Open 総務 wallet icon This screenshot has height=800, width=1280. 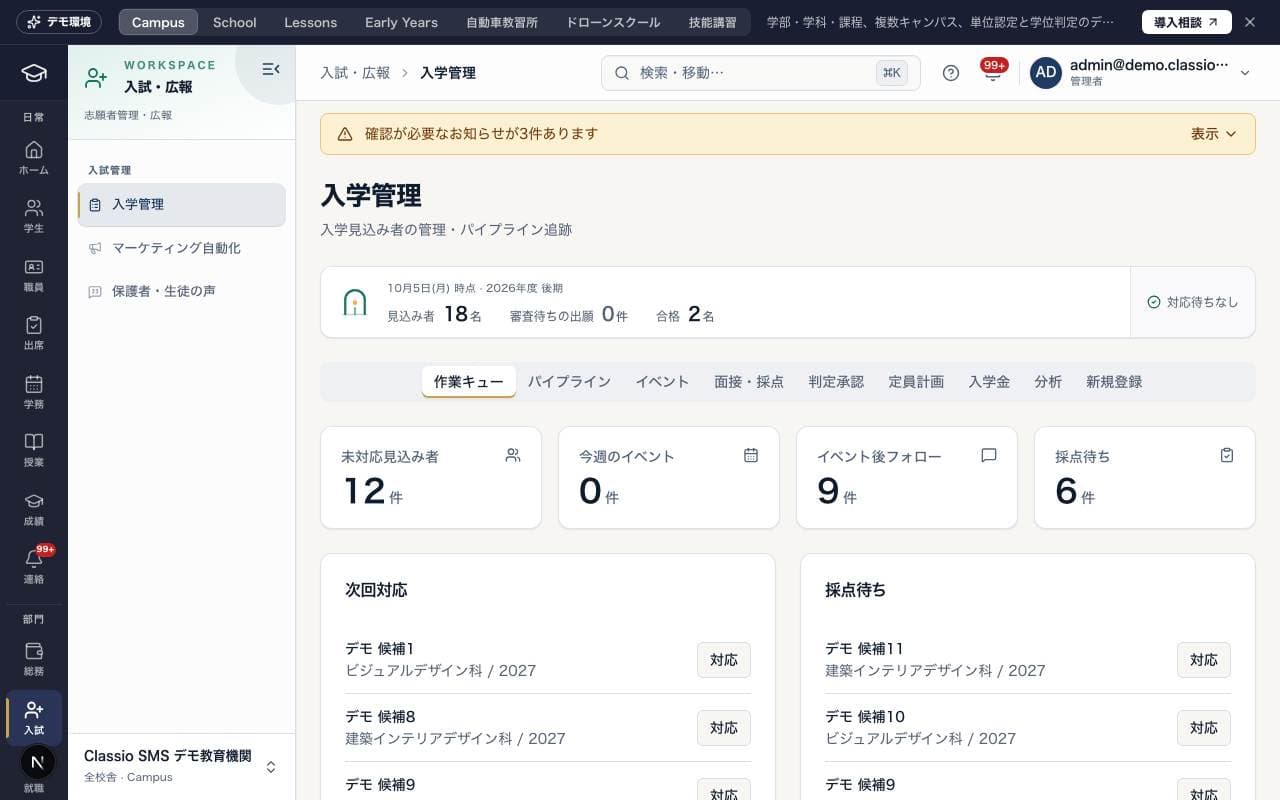coord(34,659)
